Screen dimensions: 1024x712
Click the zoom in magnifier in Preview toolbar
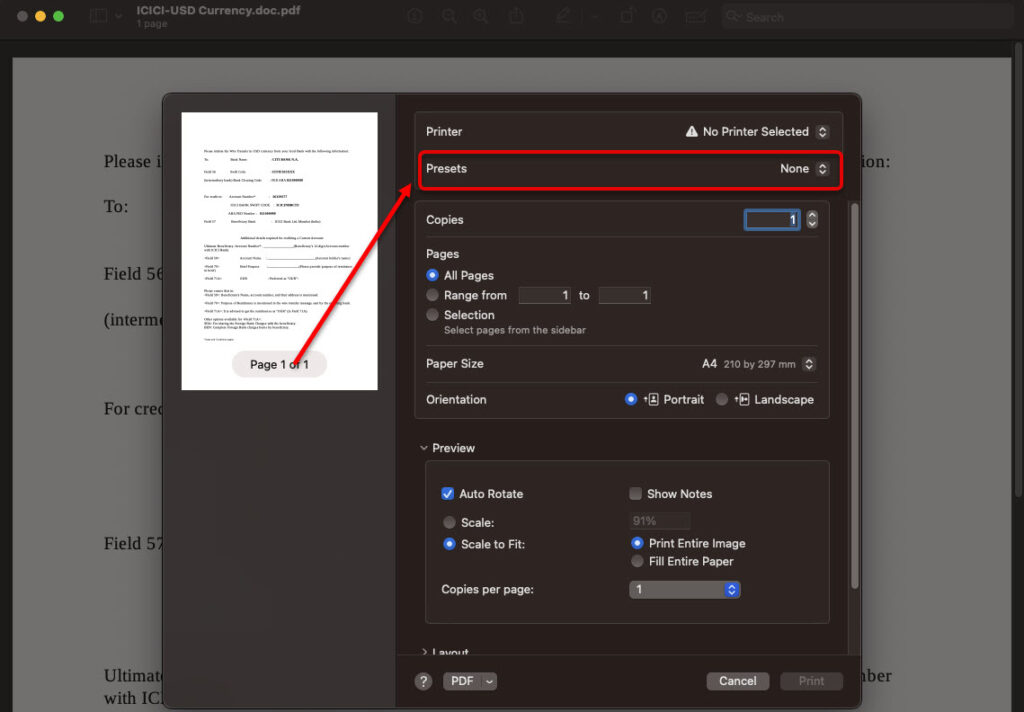click(481, 16)
